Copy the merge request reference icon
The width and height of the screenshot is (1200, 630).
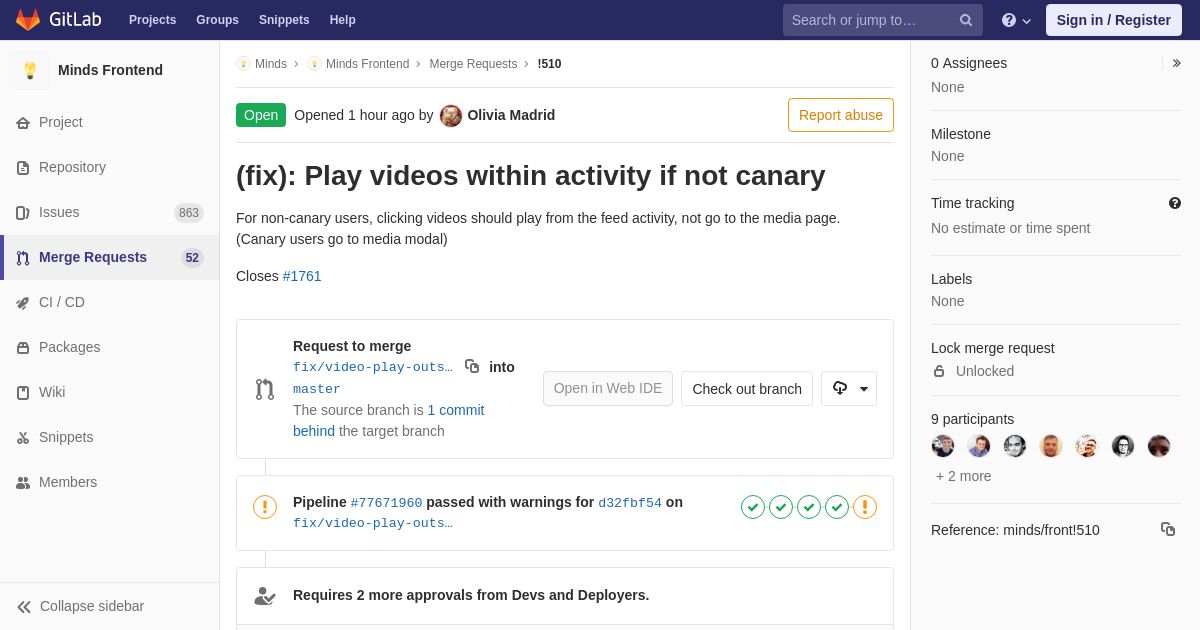point(1168,529)
